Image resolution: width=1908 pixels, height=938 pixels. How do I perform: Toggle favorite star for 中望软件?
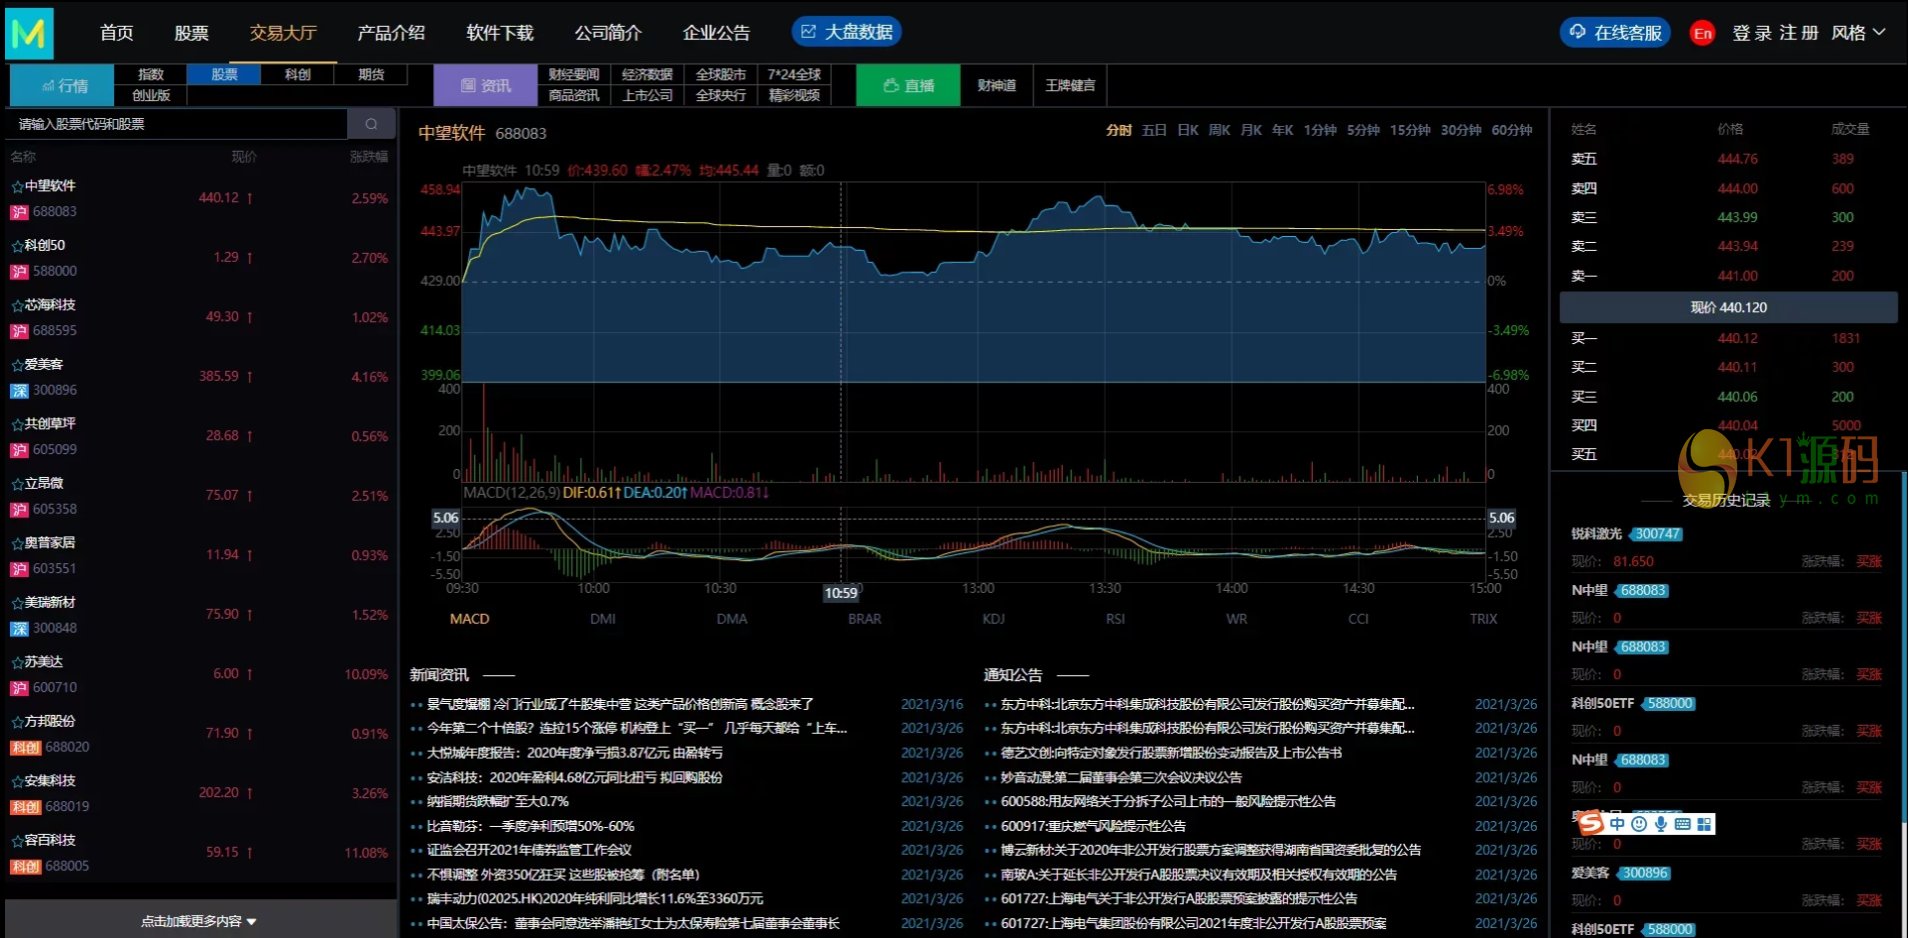click(x=17, y=186)
